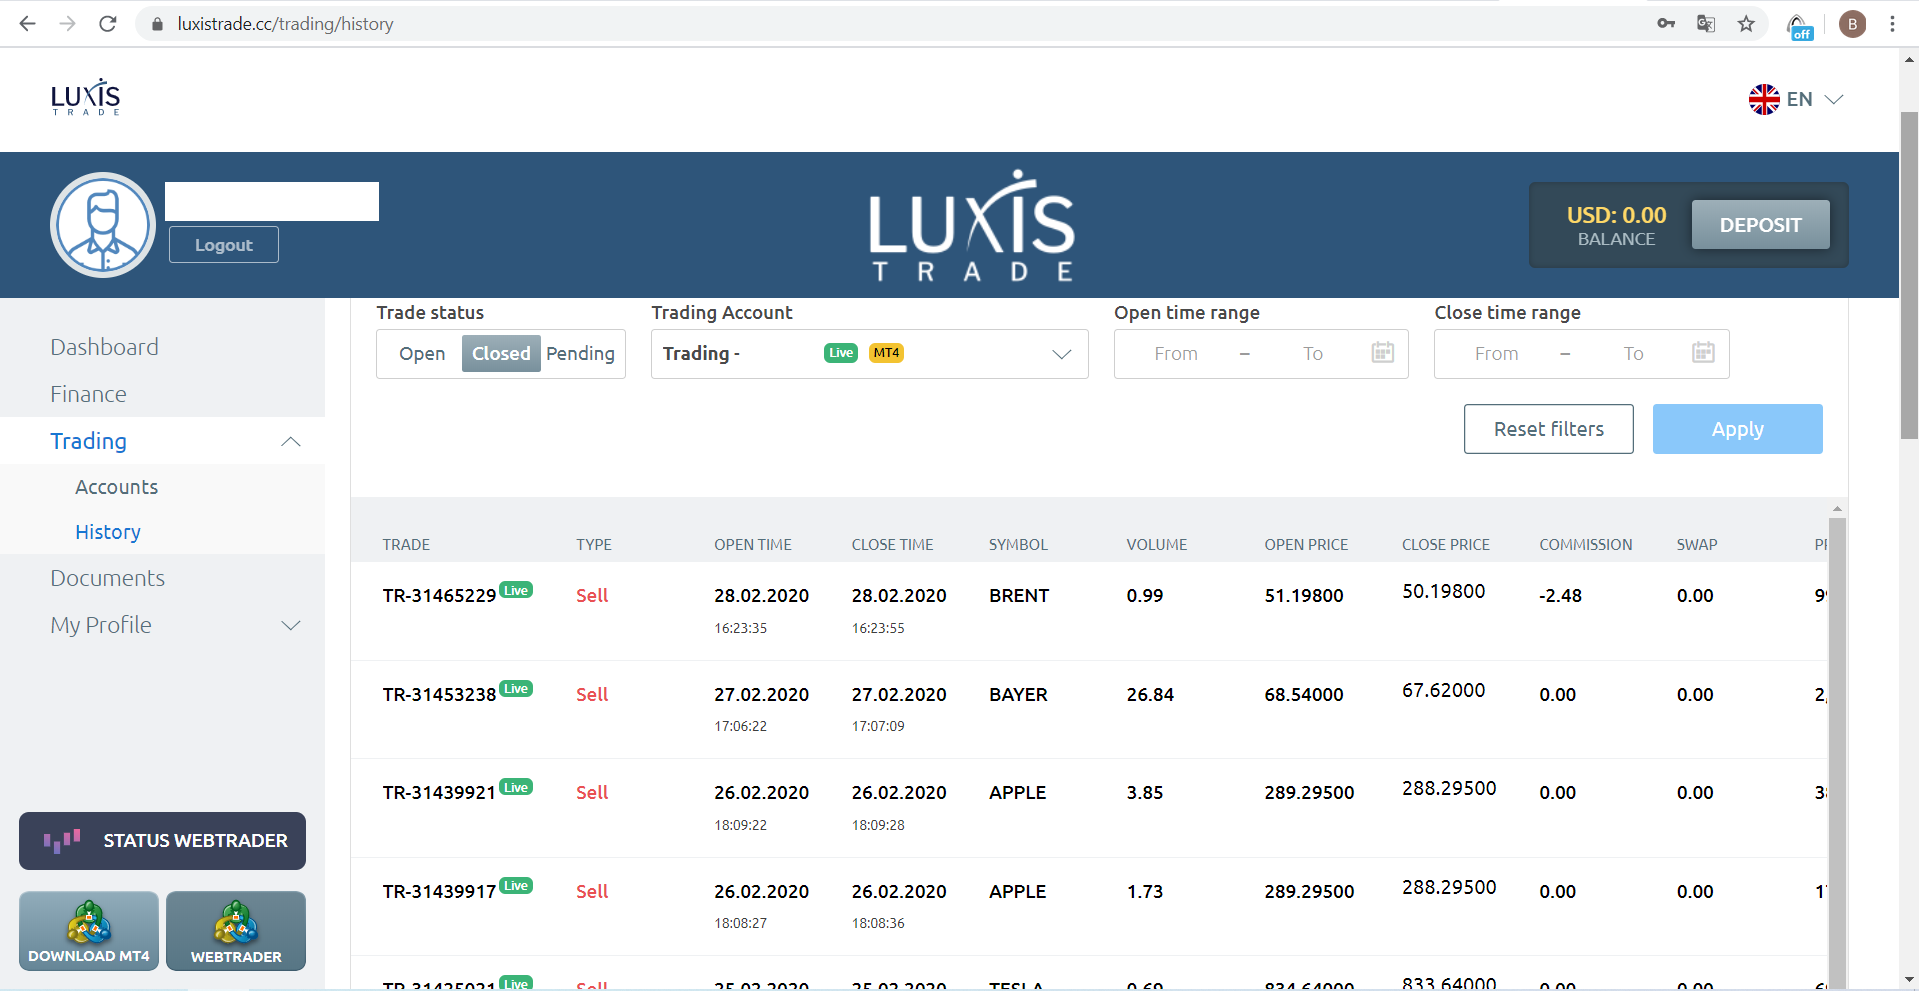Click Reset filters button
1919x991 pixels.
1549,429
